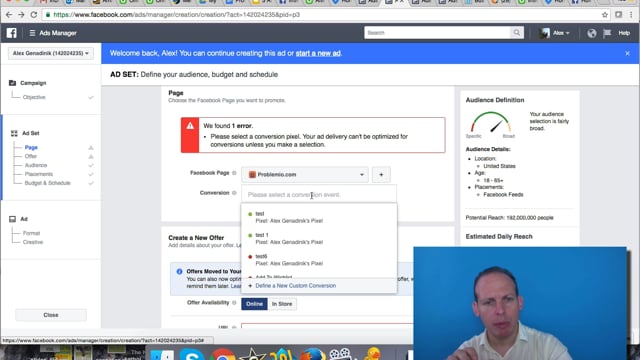
Task: Click info icon beside Conversion label
Action: (234, 193)
